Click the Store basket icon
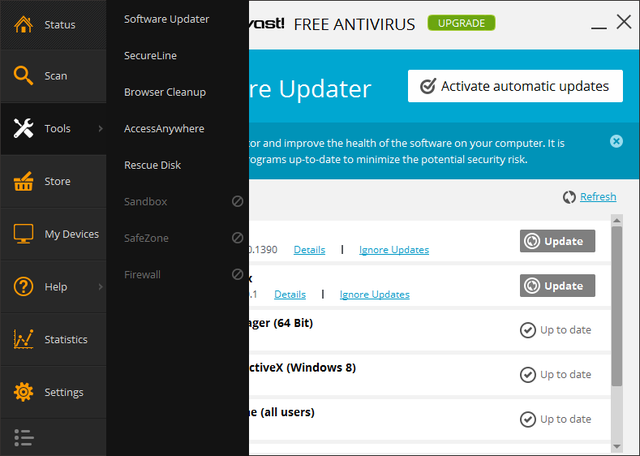 click(x=23, y=181)
